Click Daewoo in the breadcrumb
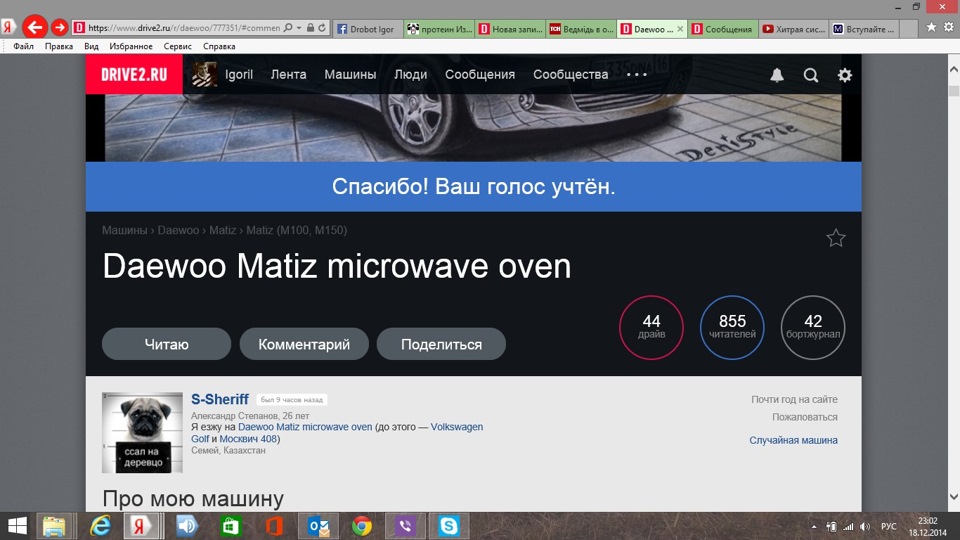The width and height of the screenshot is (960, 540). (x=178, y=230)
